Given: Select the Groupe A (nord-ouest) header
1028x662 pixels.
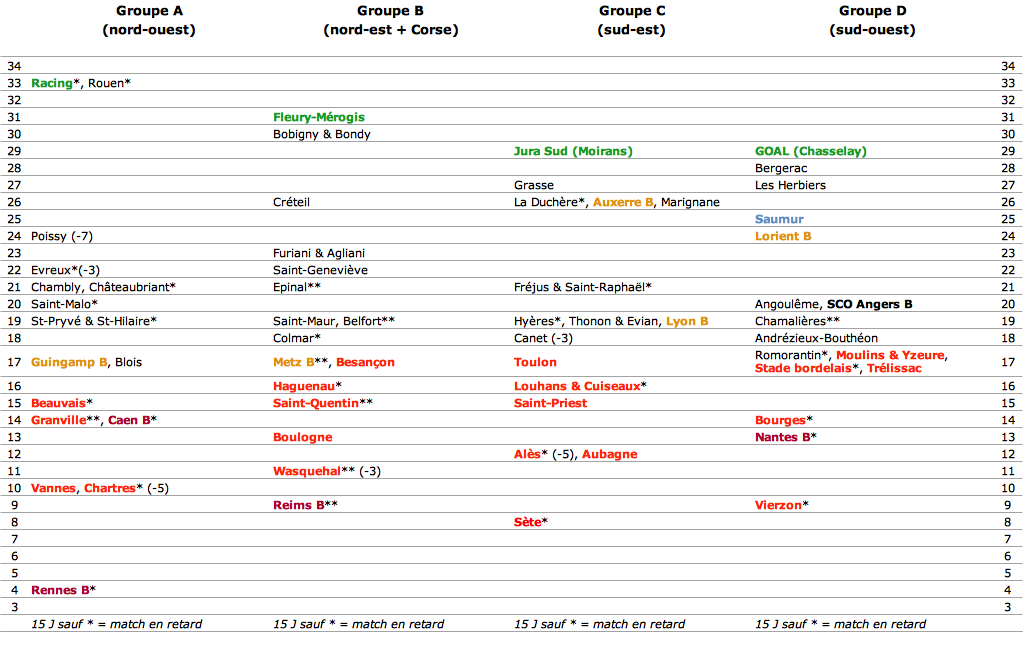Looking at the screenshot, I should (149, 20).
